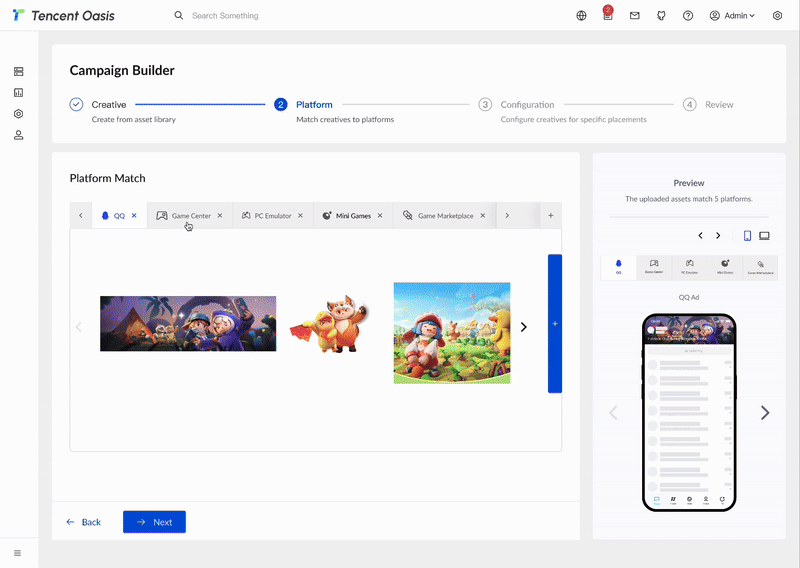Select PC Emulator in preview strip
The width and height of the screenshot is (800, 568).
click(690, 267)
